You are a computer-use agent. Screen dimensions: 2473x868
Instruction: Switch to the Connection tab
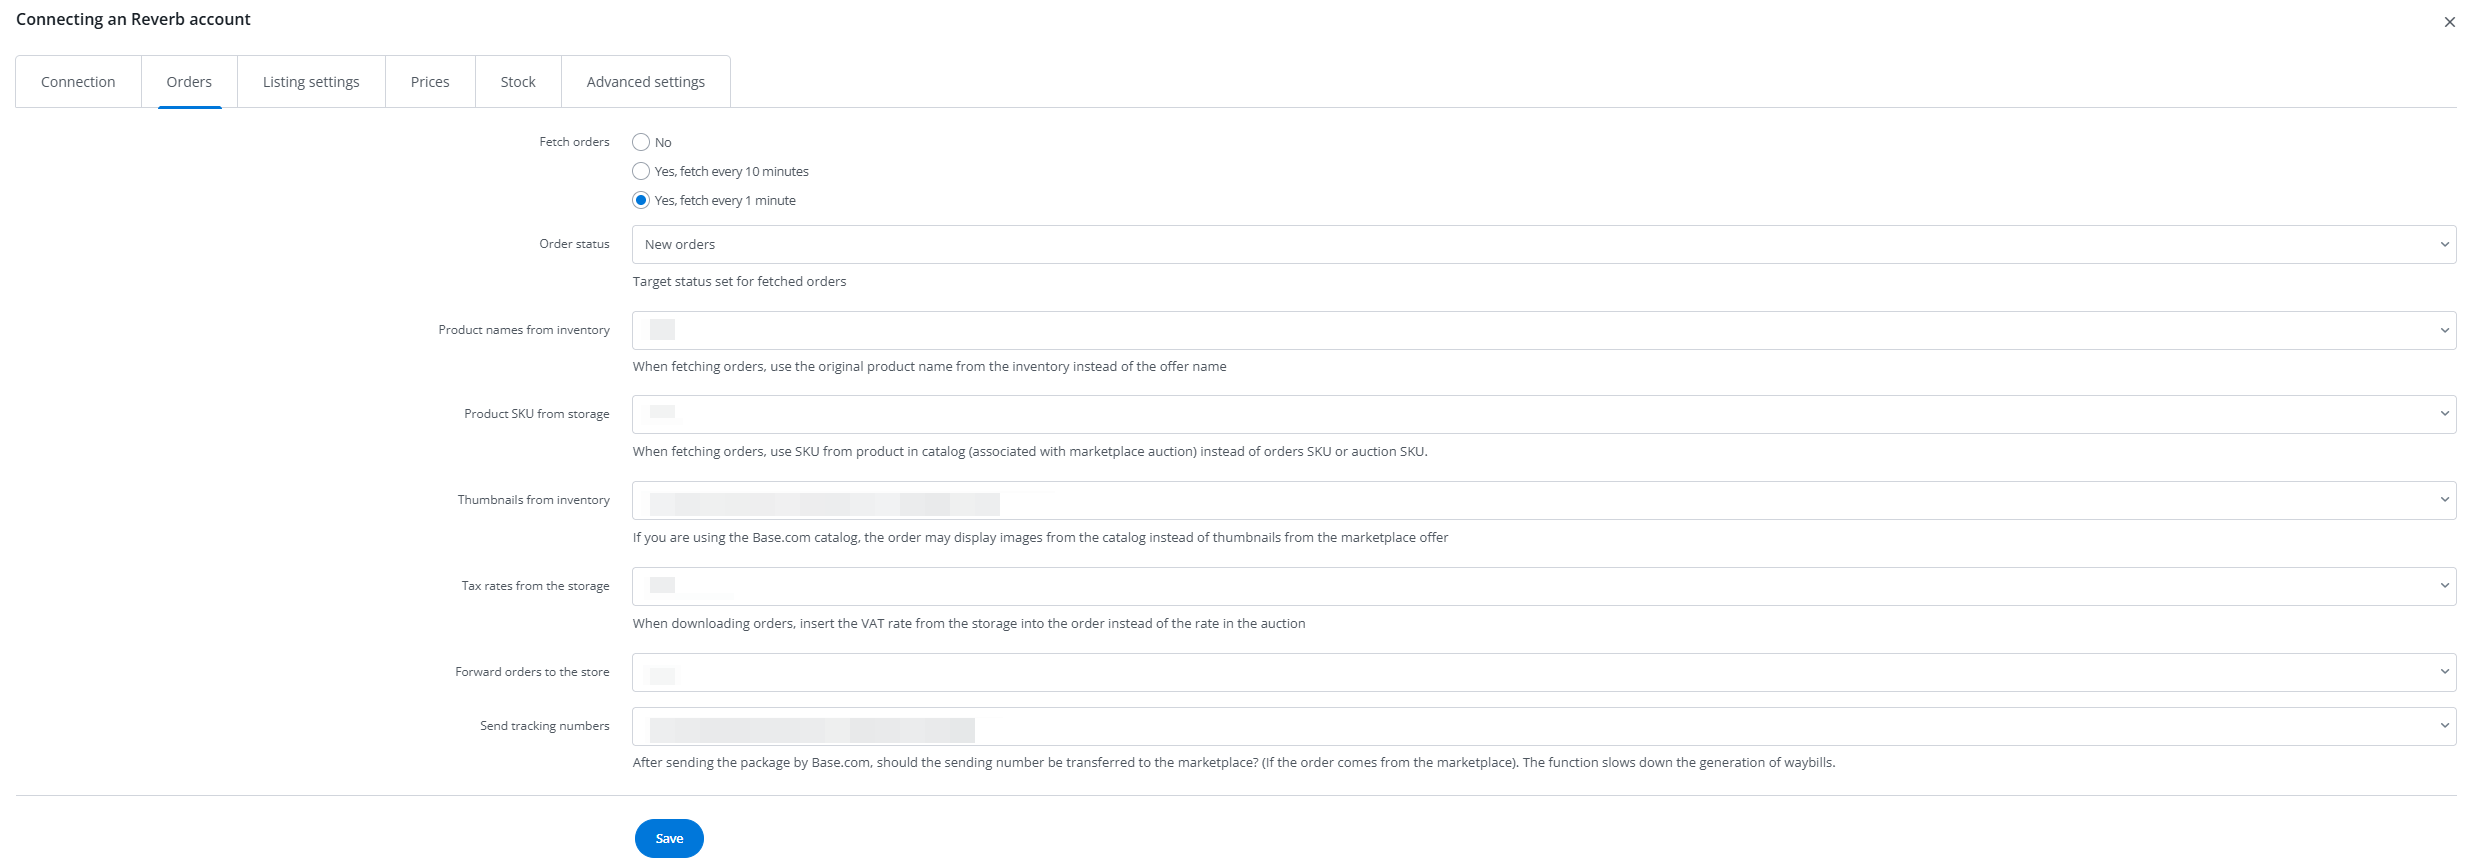[78, 82]
